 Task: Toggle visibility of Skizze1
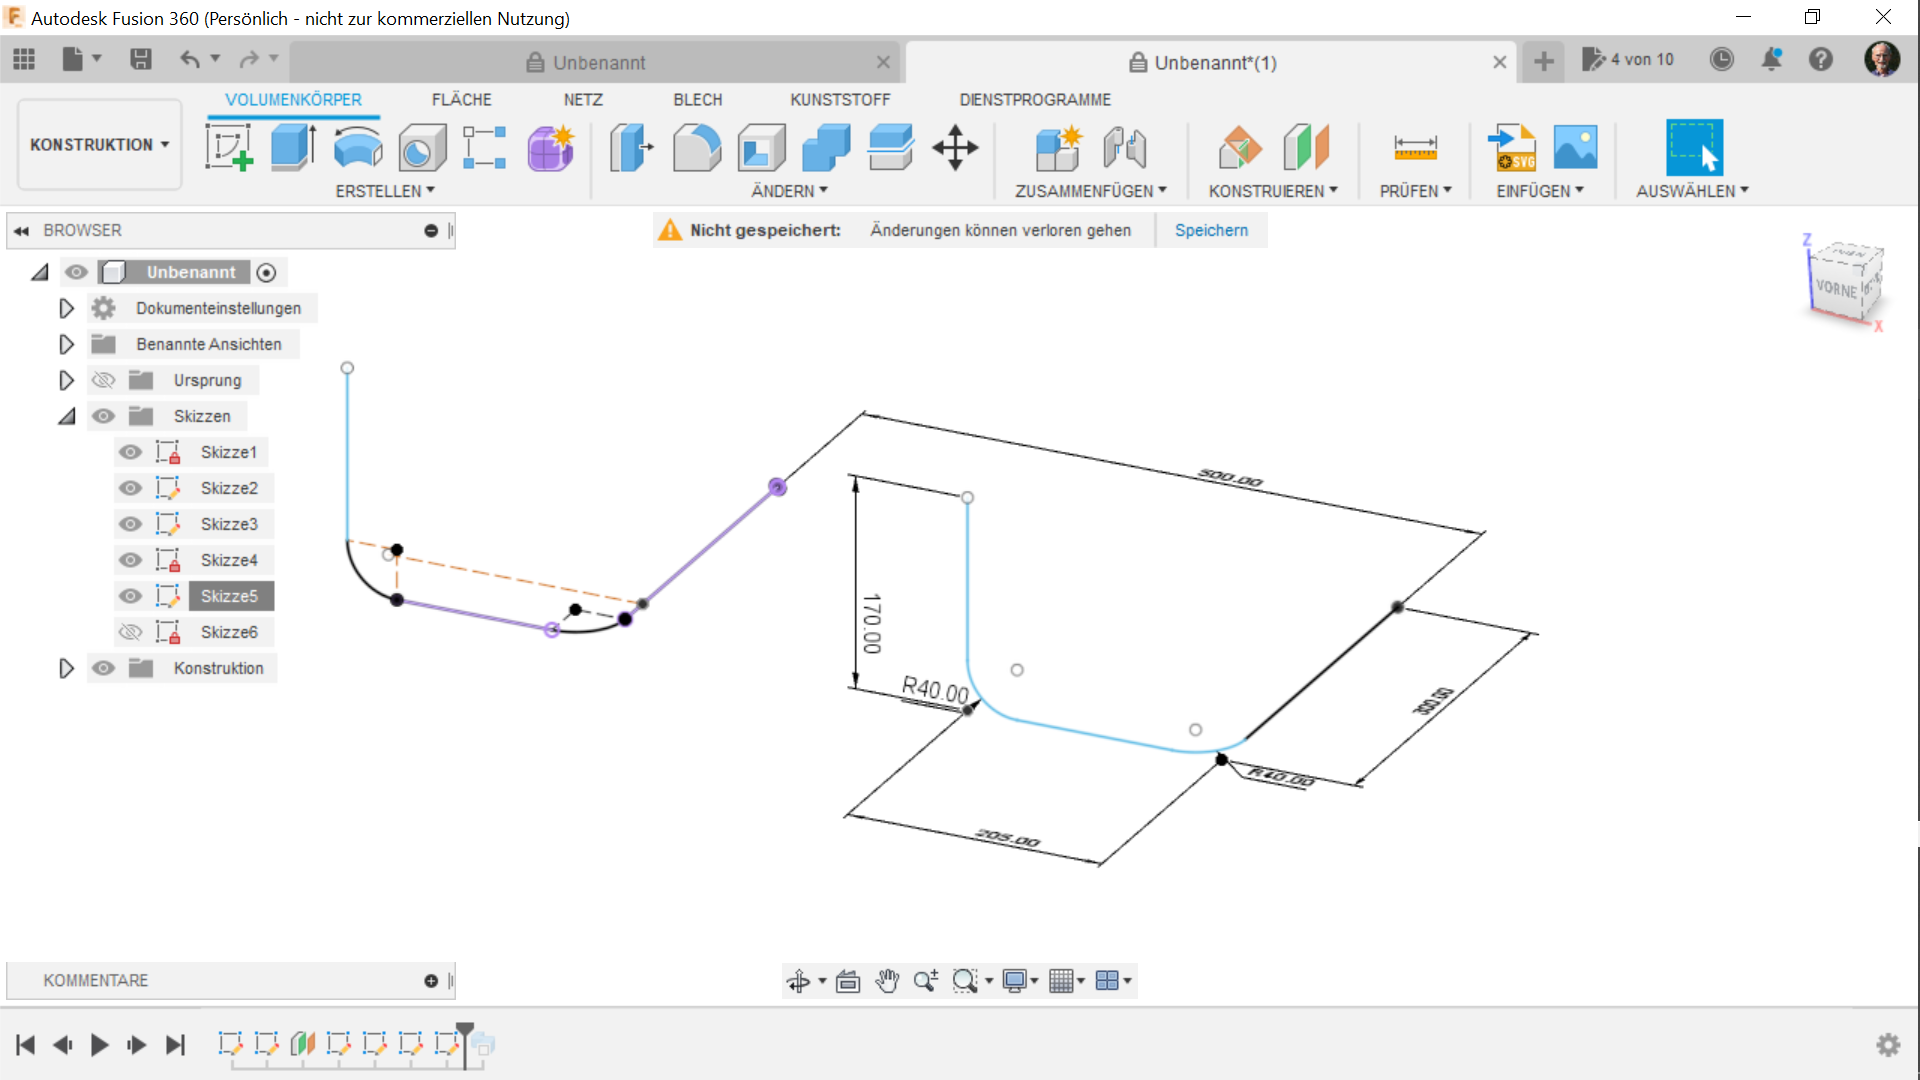click(x=130, y=452)
